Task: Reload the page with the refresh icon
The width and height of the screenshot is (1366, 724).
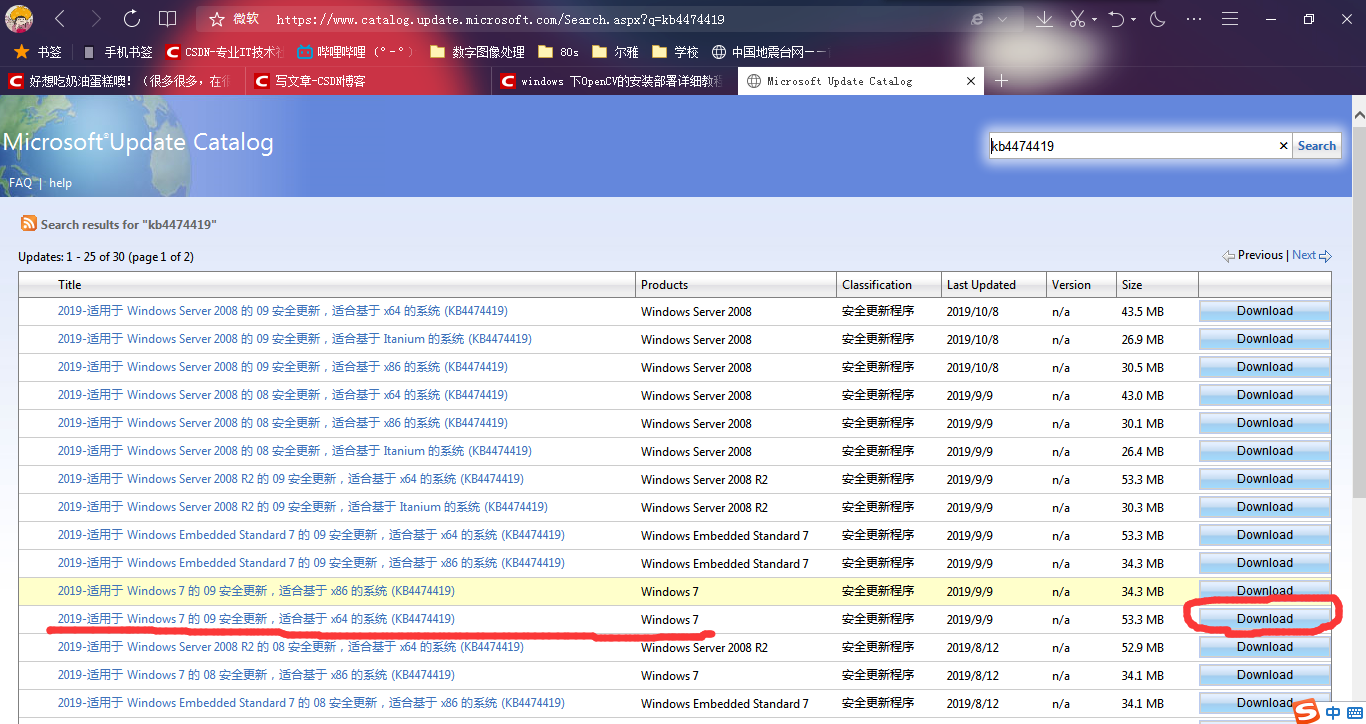Action: [x=132, y=19]
